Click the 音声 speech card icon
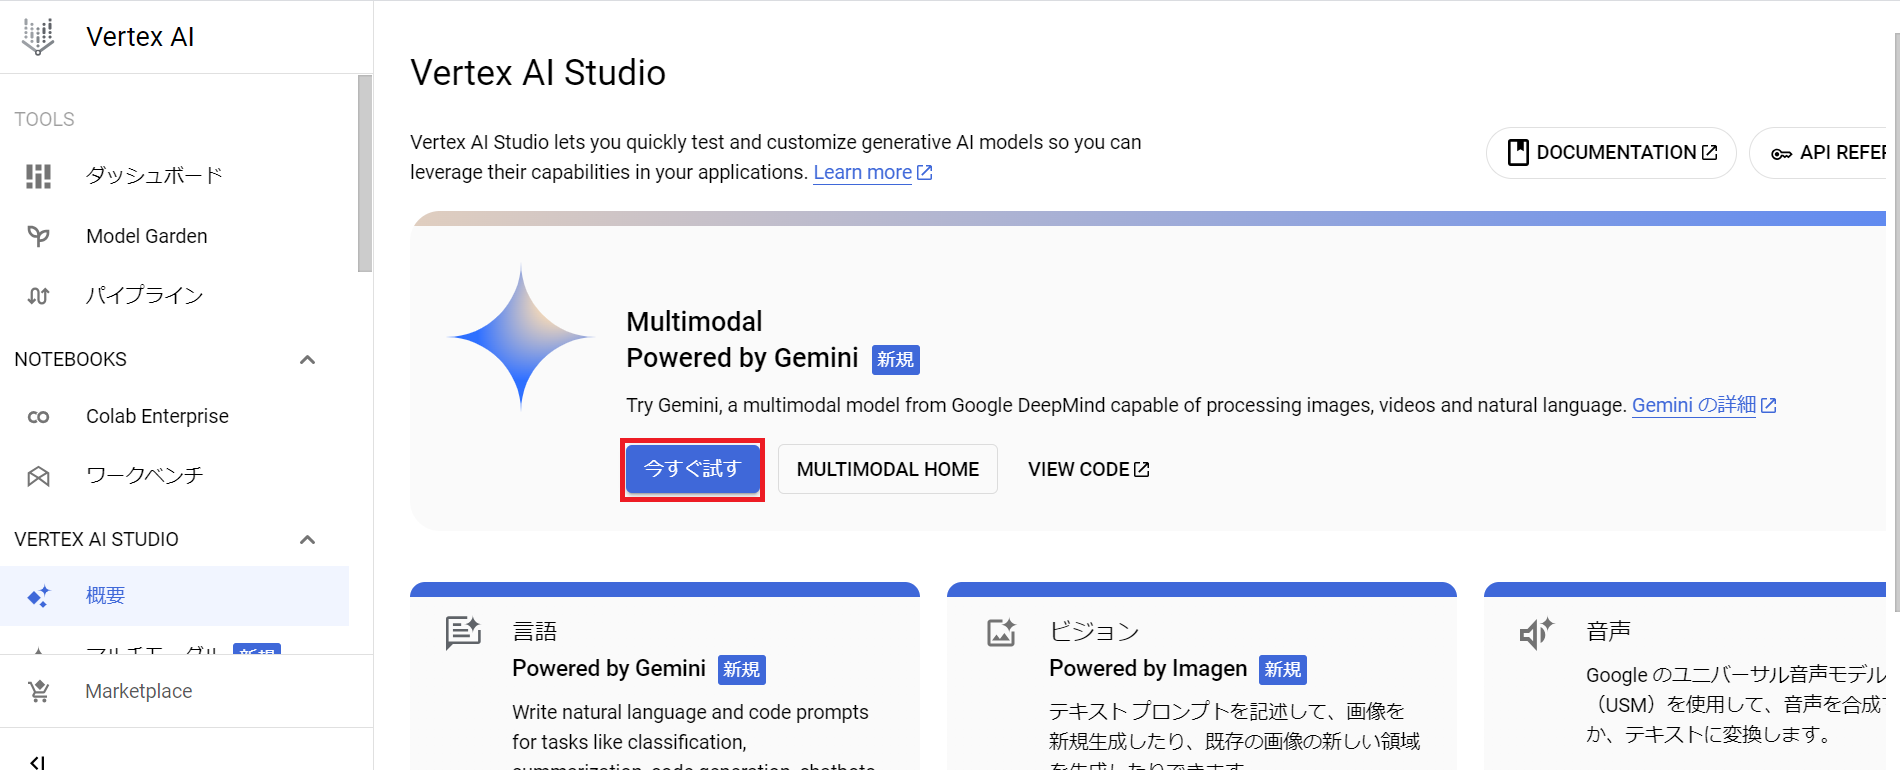1900x770 pixels. (1537, 633)
